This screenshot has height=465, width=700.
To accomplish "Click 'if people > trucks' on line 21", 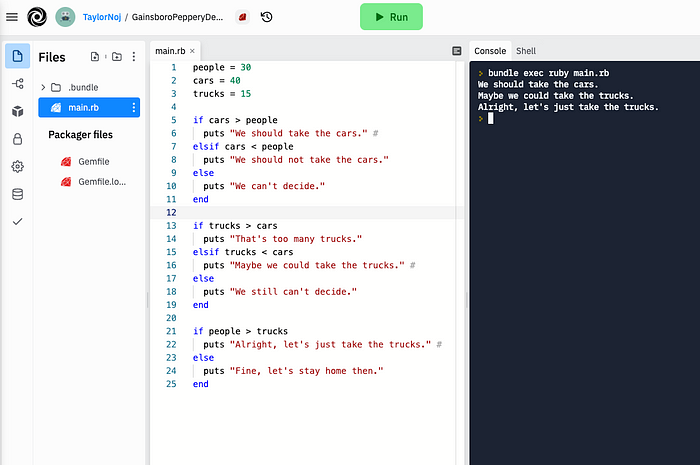I will [x=240, y=331].
